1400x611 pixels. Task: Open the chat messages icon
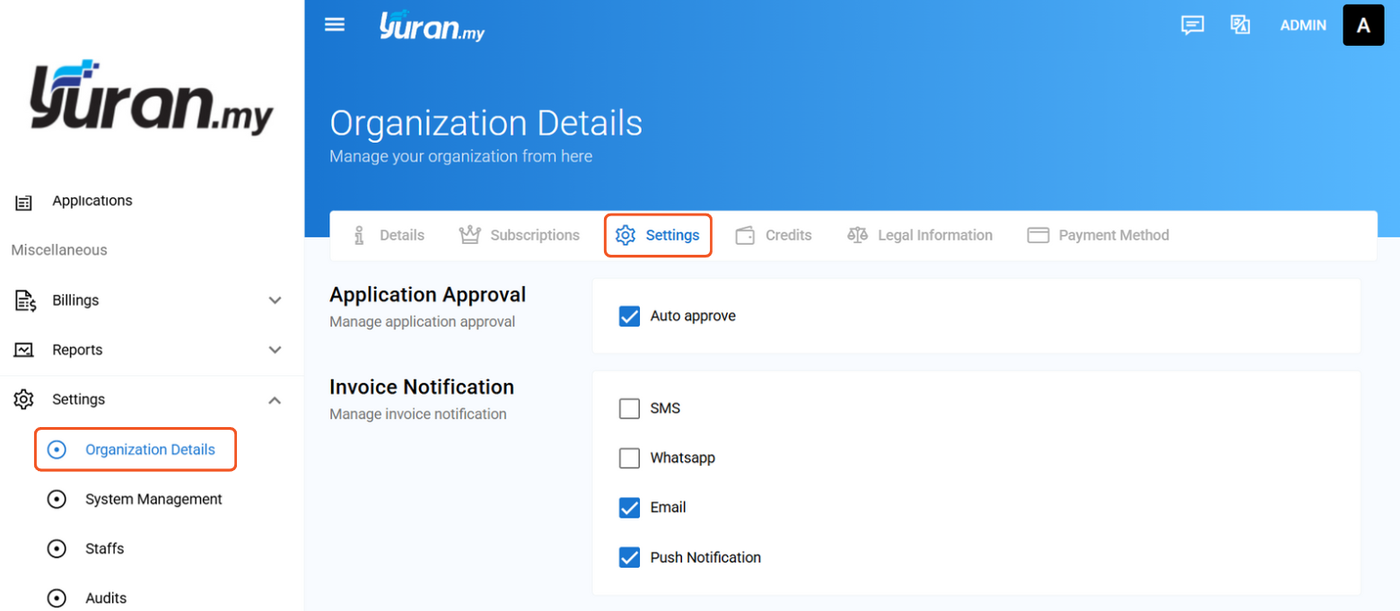[1192, 26]
